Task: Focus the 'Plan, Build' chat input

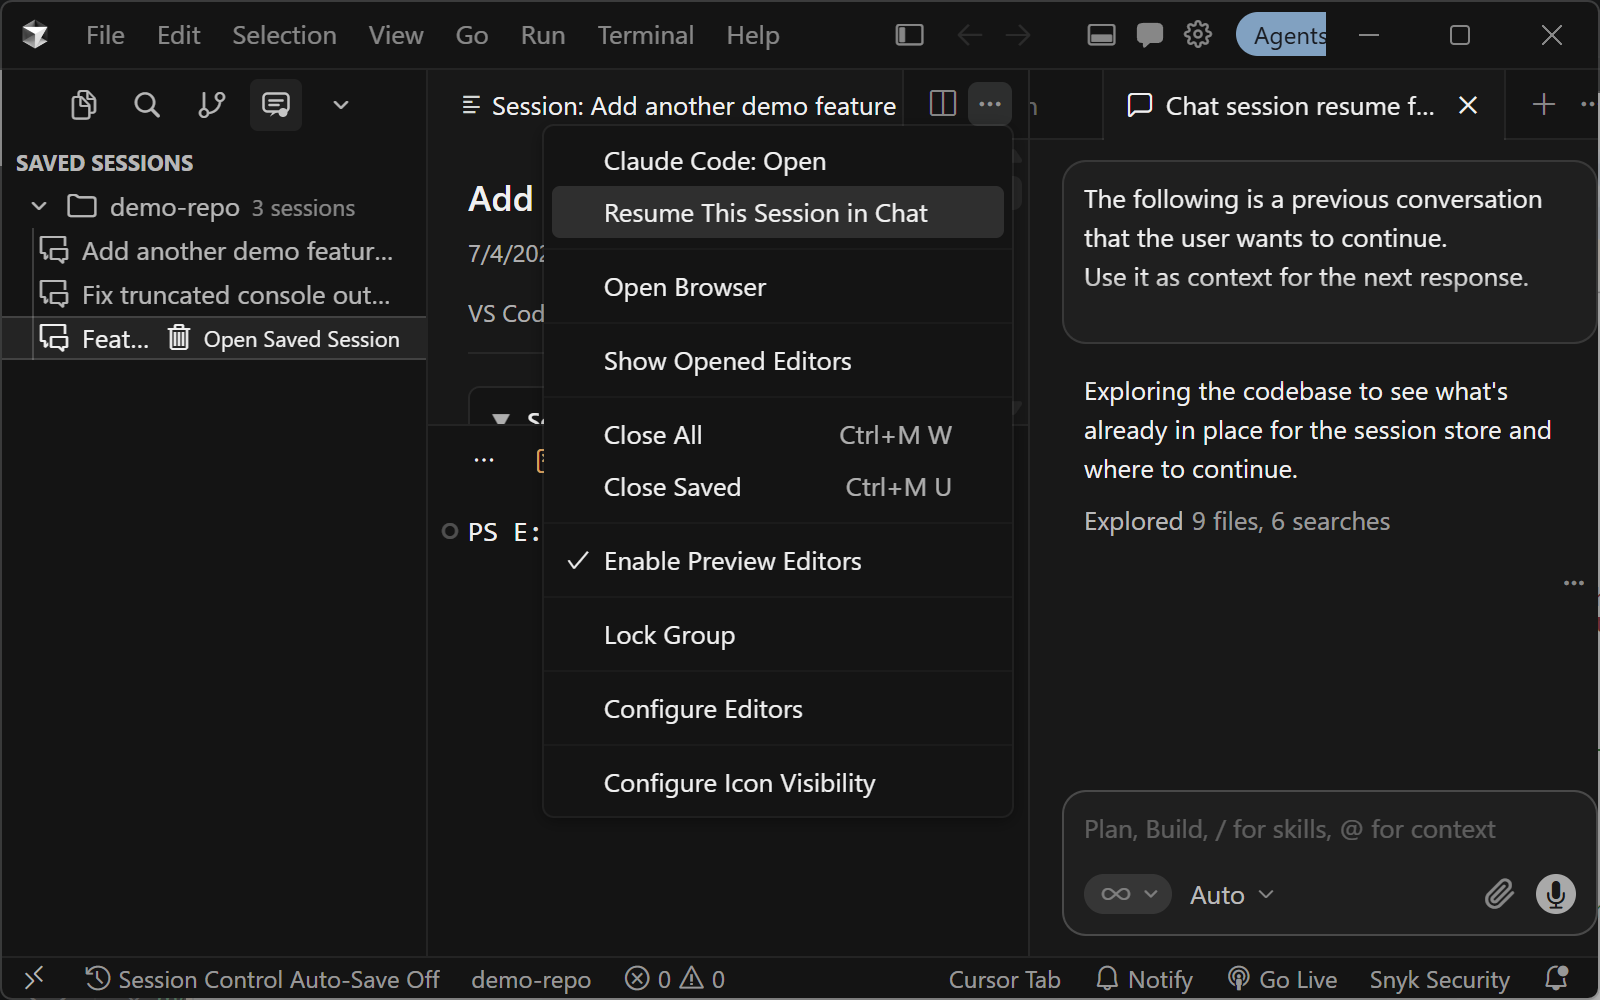Action: [x=1289, y=829]
